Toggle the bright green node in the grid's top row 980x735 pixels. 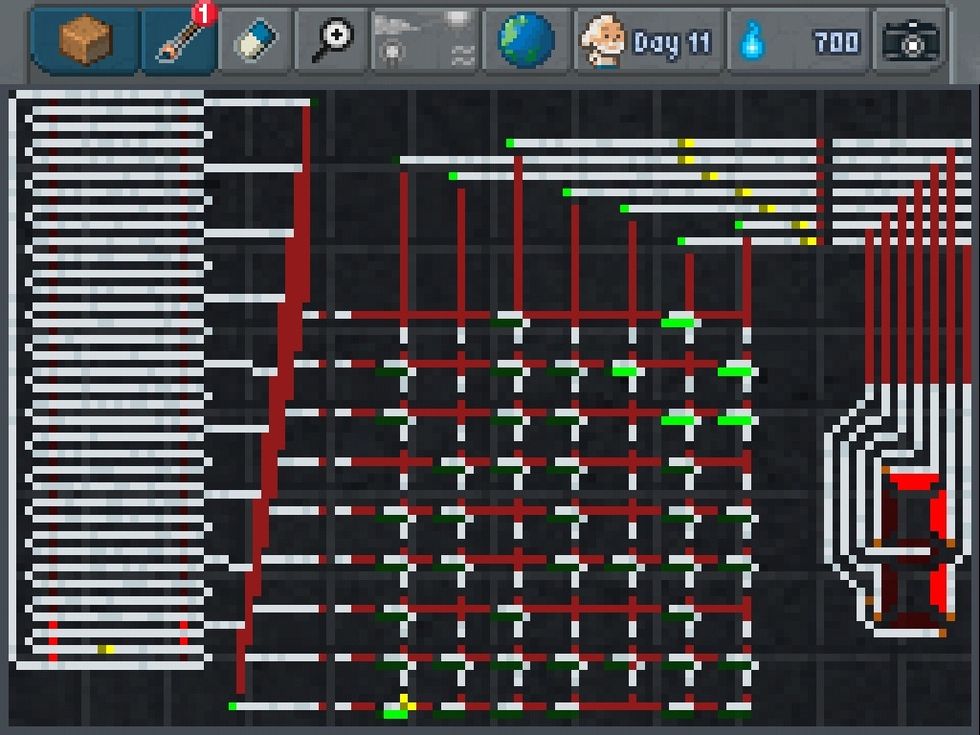pyautogui.click(x=679, y=321)
